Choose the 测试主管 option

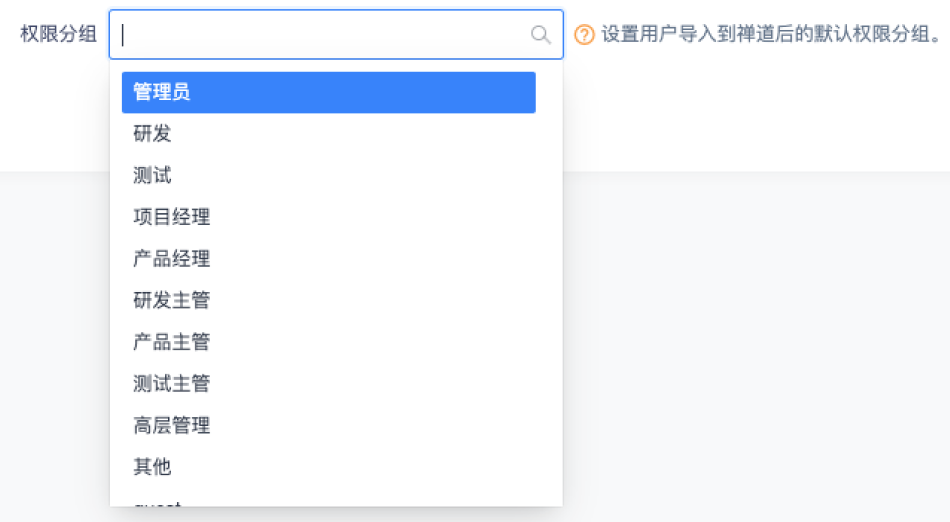click(171, 383)
